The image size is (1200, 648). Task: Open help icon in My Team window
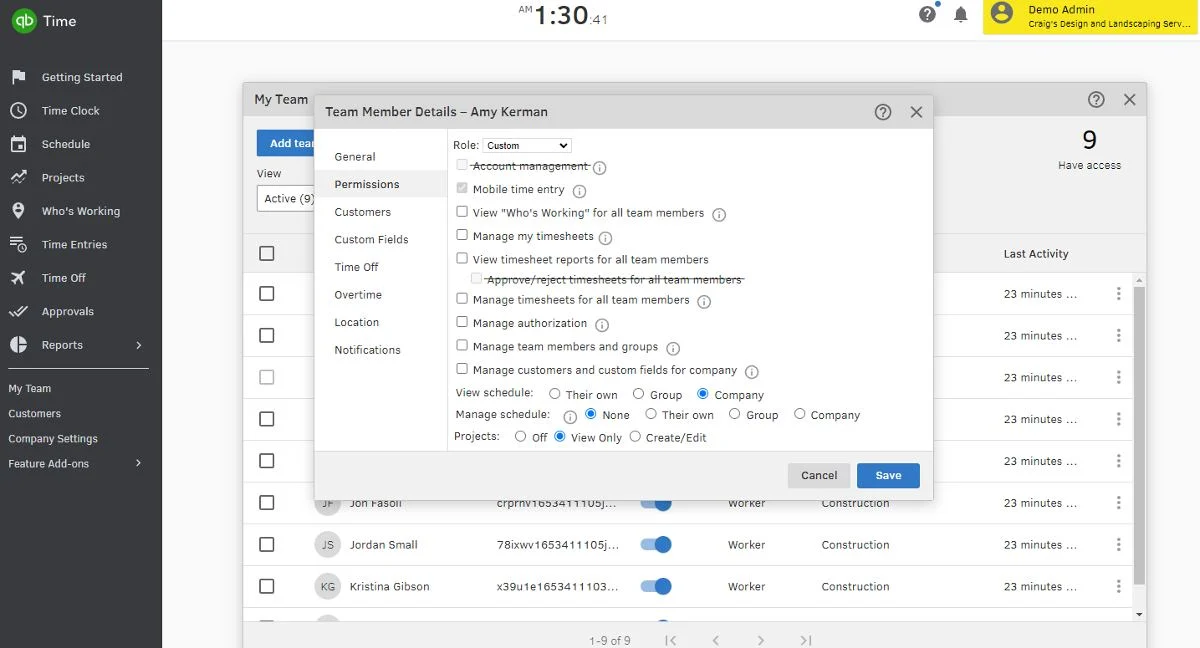(x=1096, y=100)
